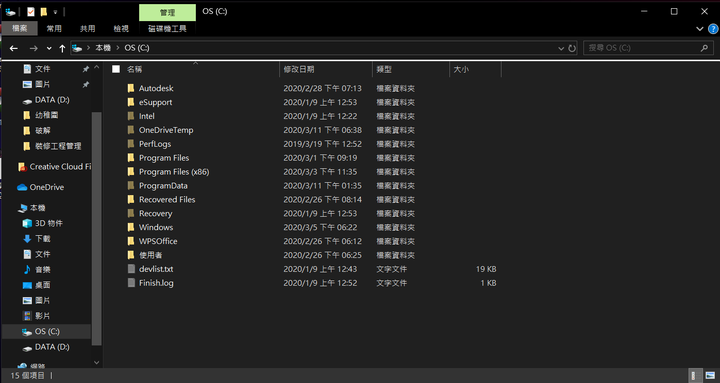Select the WPSOffice folder icon
The height and width of the screenshot is (383, 720).
coord(131,241)
